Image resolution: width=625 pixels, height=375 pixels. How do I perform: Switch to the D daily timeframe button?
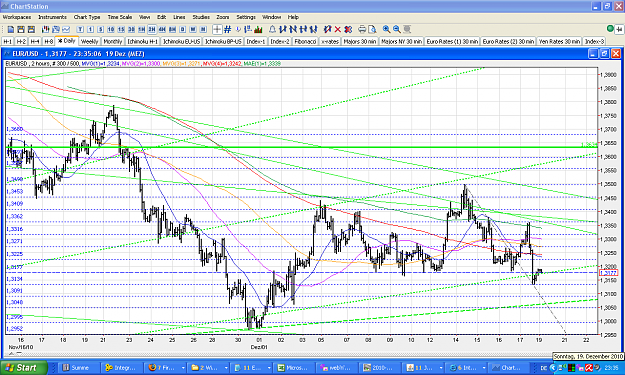pyautogui.click(x=183, y=29)
